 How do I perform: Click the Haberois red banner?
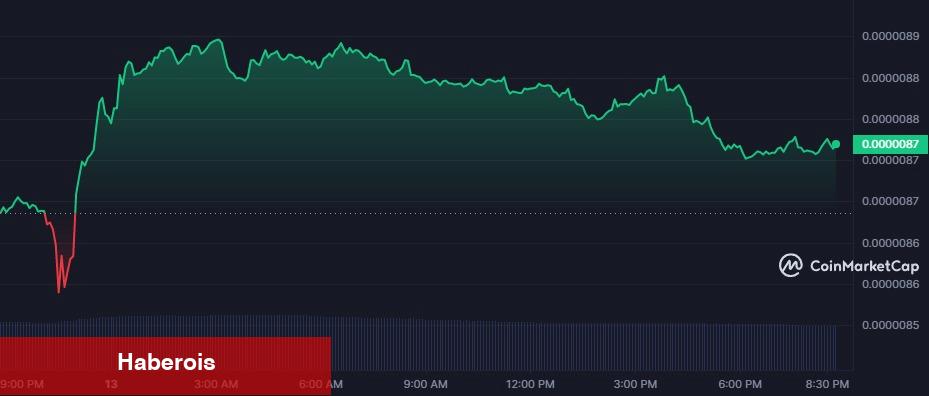[165, 362]
